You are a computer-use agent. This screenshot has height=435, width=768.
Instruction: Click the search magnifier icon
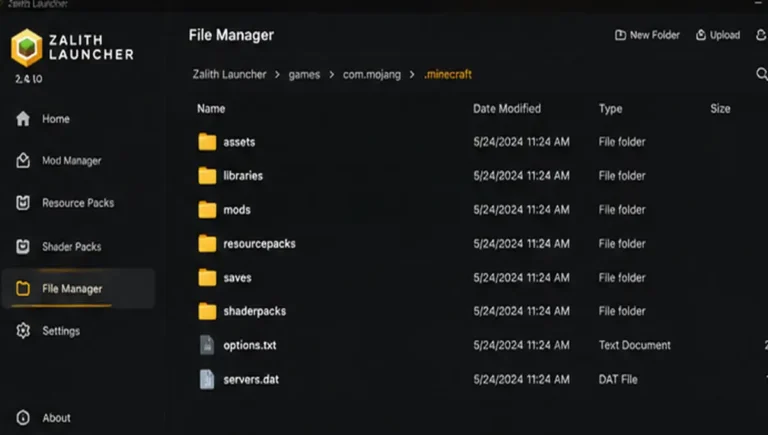pyautogui.click(x=762, y=74)
